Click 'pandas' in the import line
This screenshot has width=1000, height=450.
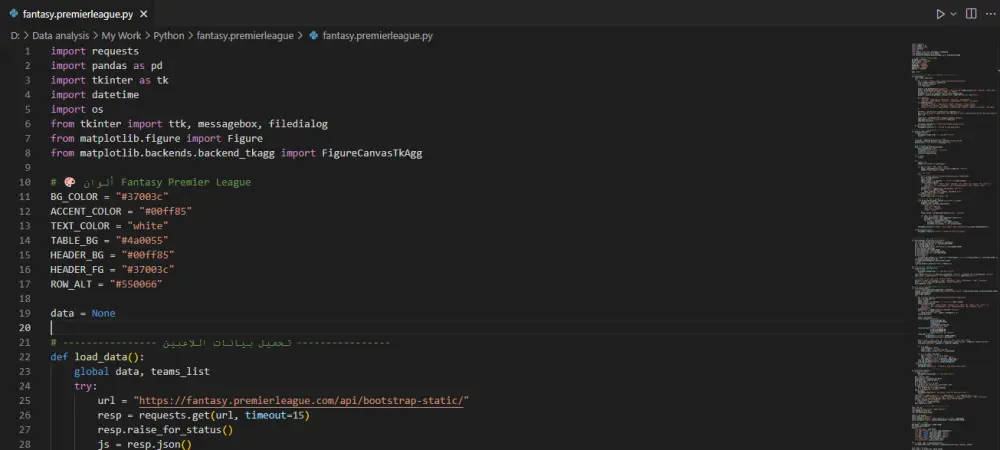(110, 66)
